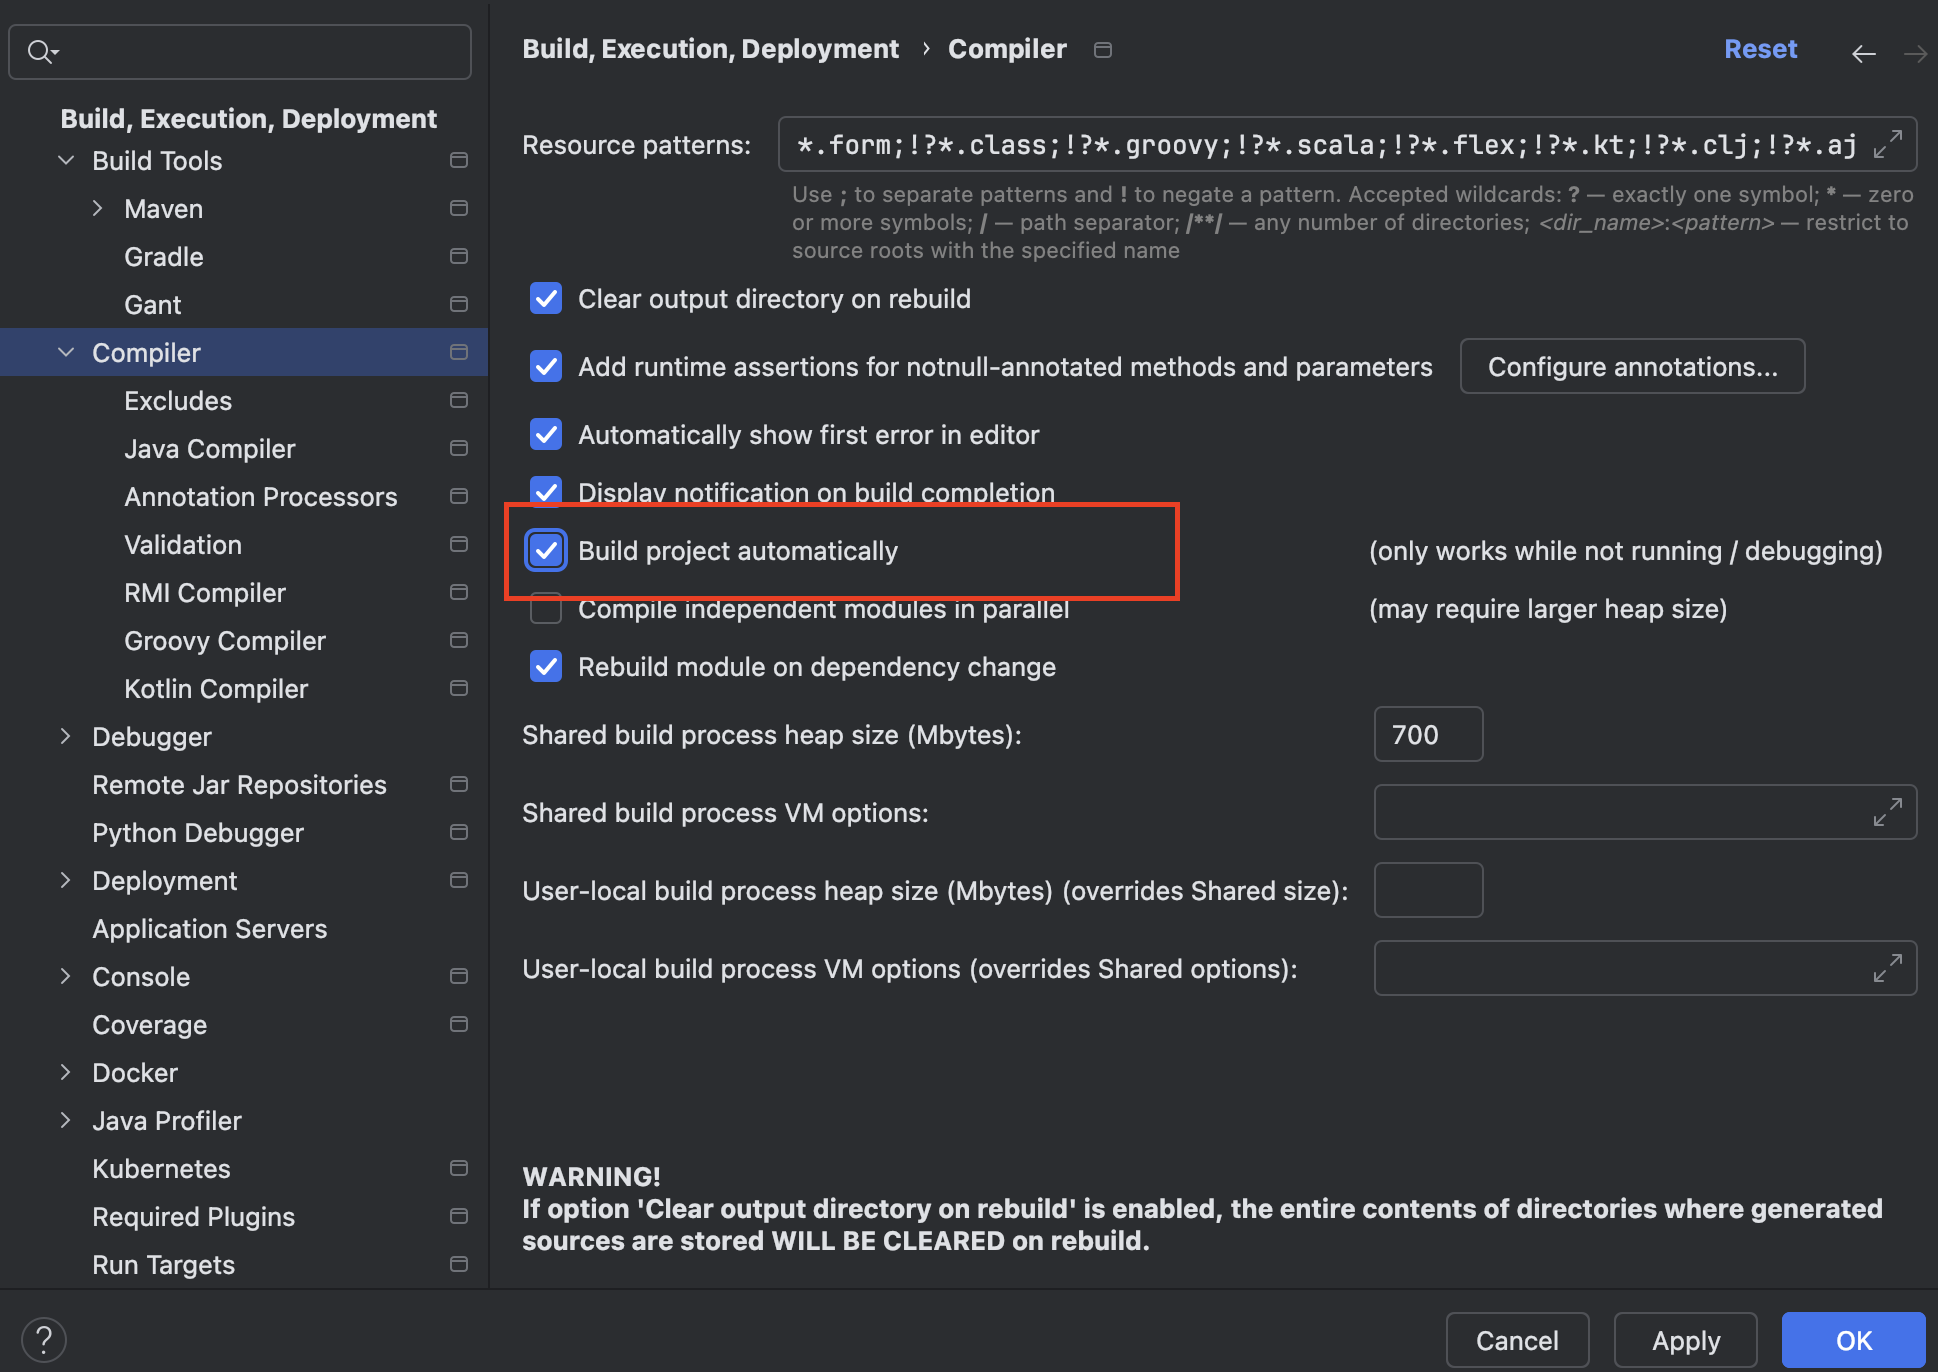The height and width of the screenshot is (1372, 1938).
Task: Enable Compile independent modules in parallel
Action: click(546, 609)
